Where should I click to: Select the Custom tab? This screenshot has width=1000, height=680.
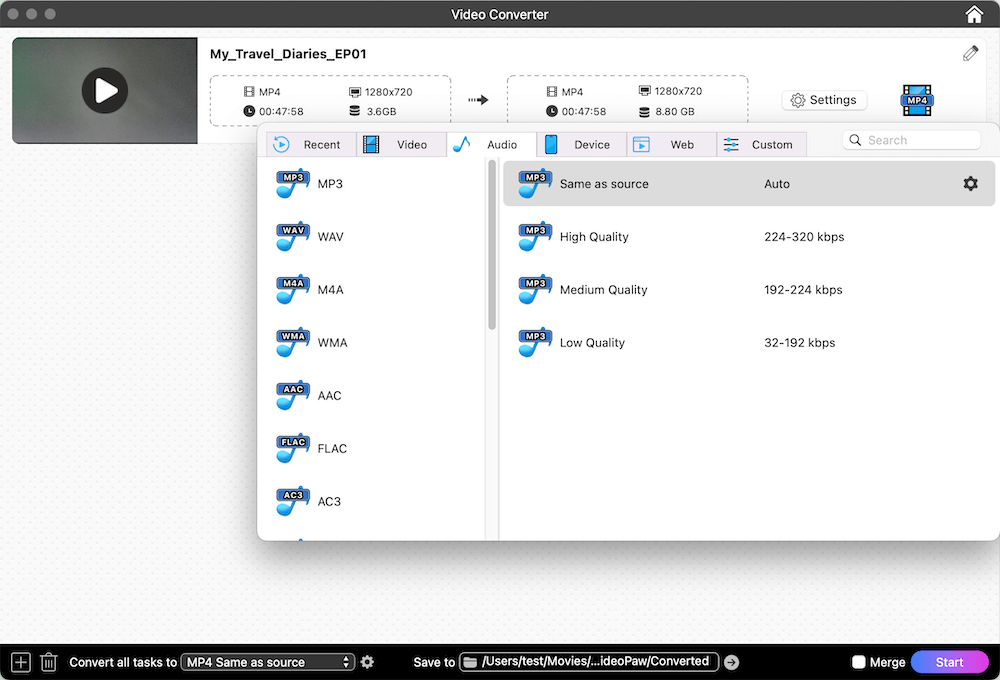(761, 144)
